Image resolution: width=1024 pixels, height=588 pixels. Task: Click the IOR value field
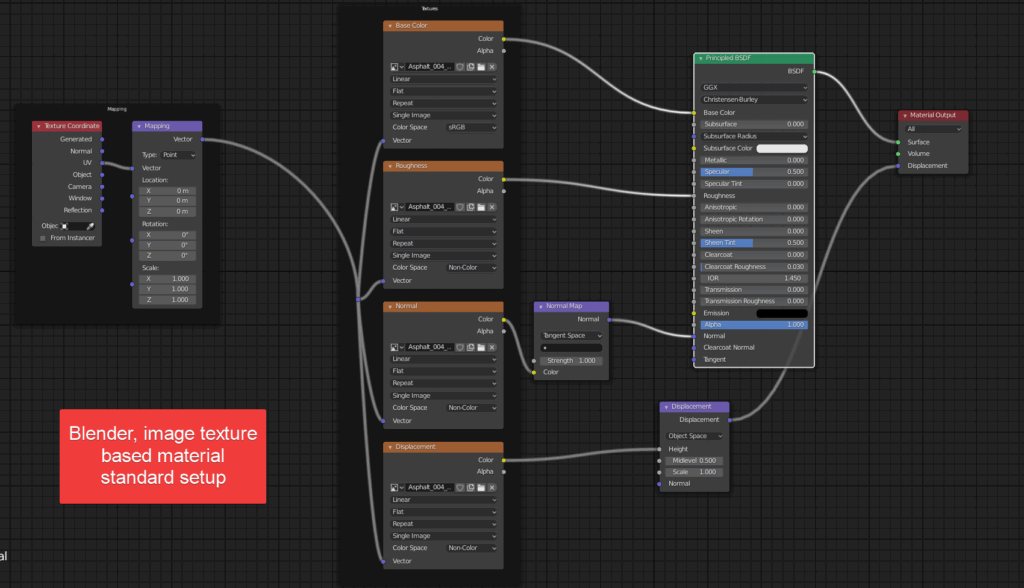(754, 278)
